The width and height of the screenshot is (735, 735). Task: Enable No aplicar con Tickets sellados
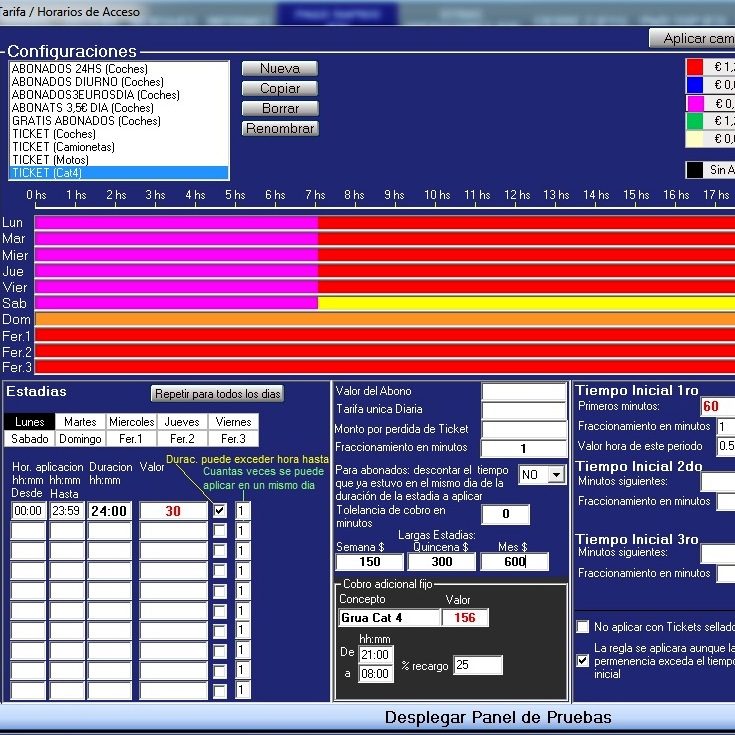[583, 627]
